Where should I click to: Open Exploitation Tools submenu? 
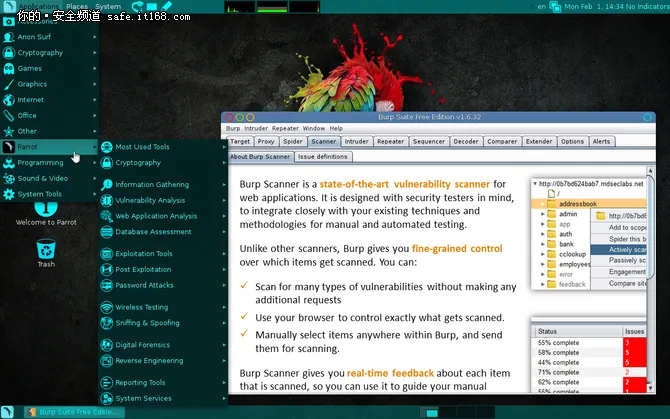[x=163, y=254]
